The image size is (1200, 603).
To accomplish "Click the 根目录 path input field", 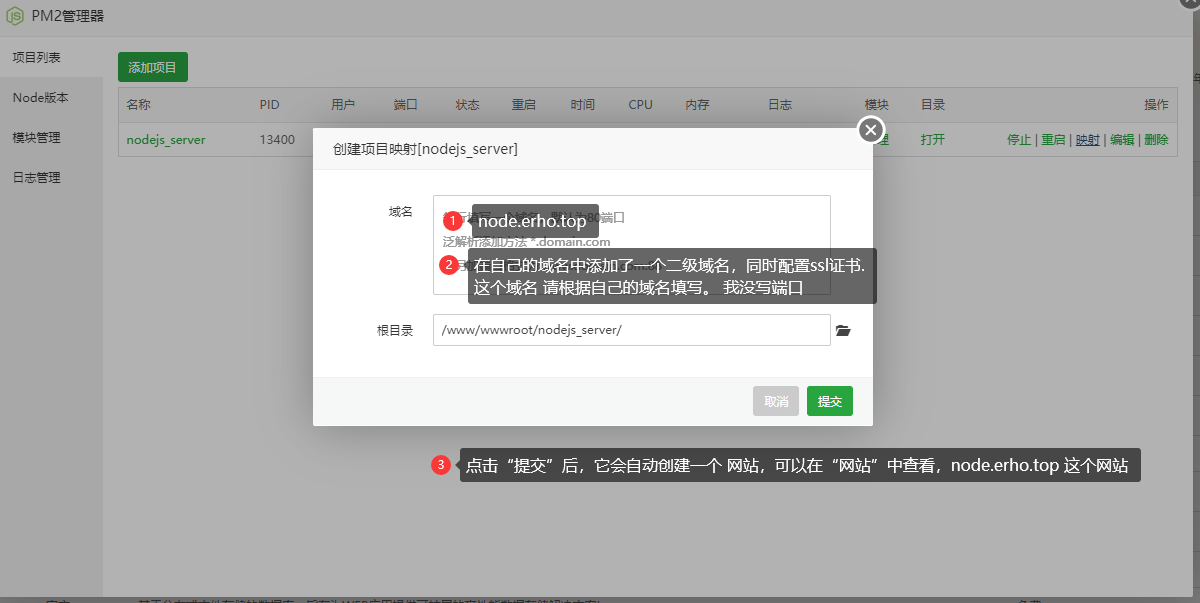I will (x=631, y=331).
